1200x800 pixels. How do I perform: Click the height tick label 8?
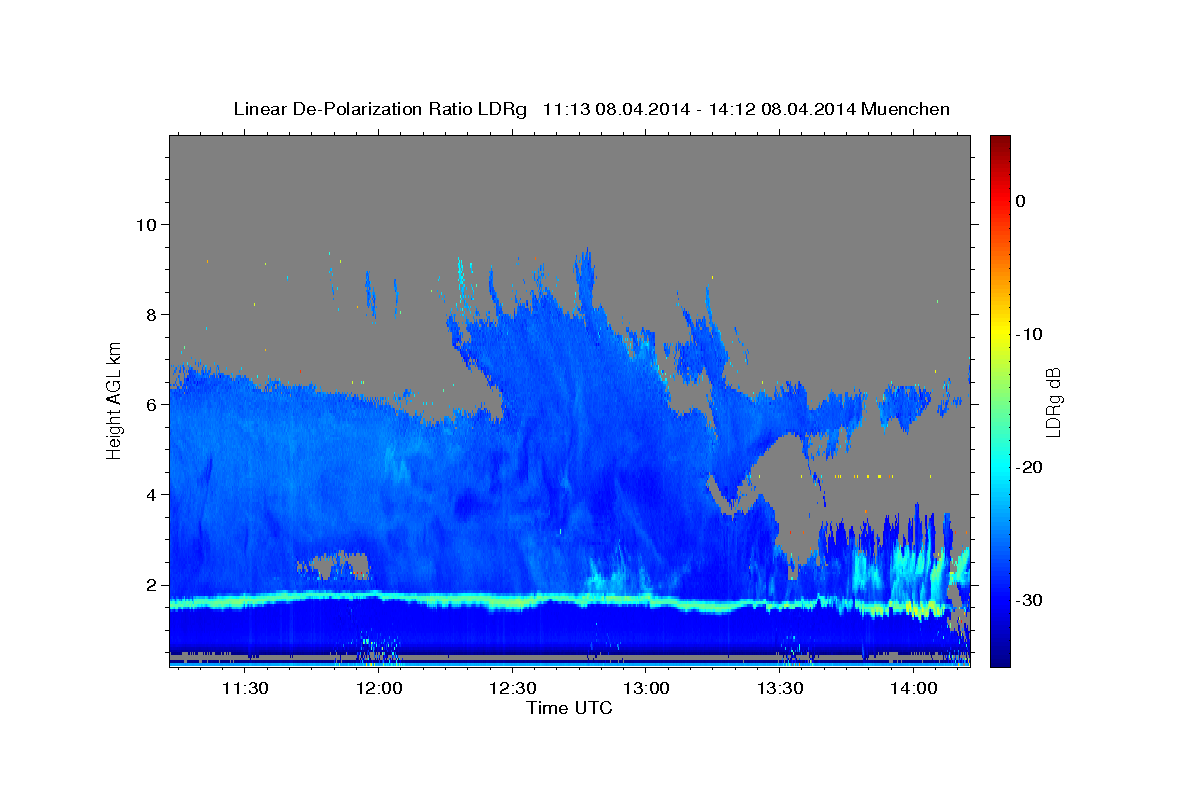(x=150, y=314)
